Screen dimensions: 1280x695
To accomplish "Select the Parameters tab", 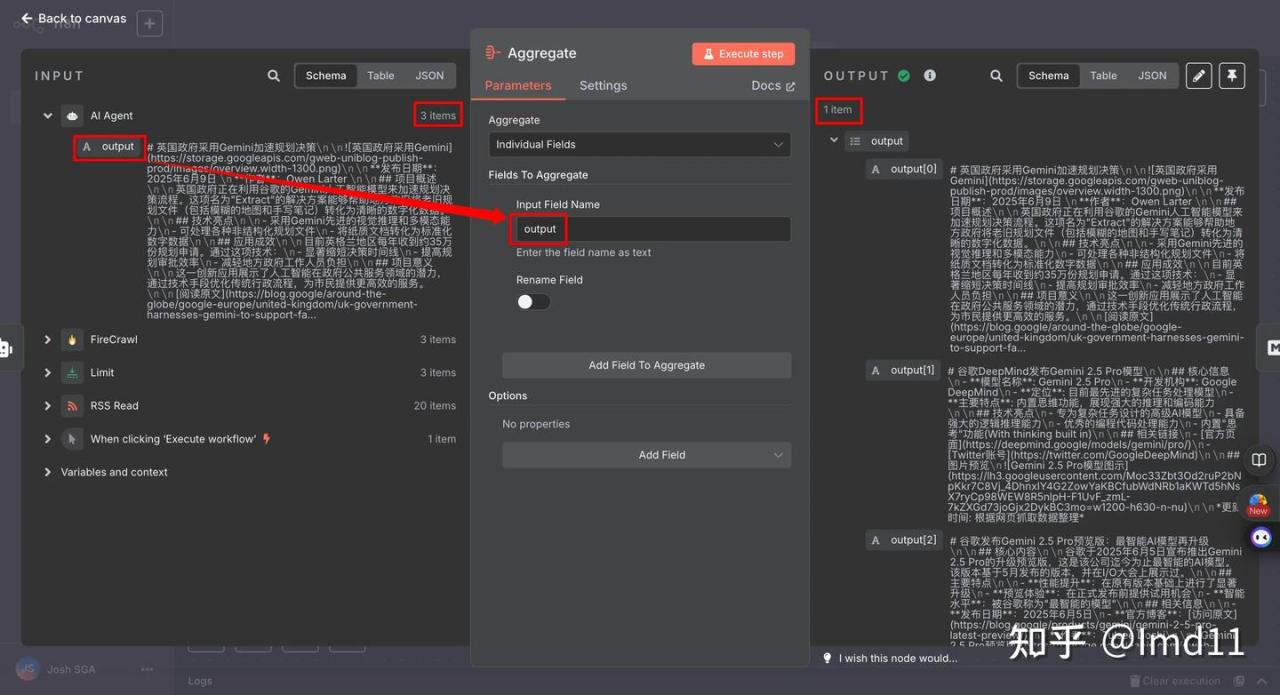I will tap(518, 86).
